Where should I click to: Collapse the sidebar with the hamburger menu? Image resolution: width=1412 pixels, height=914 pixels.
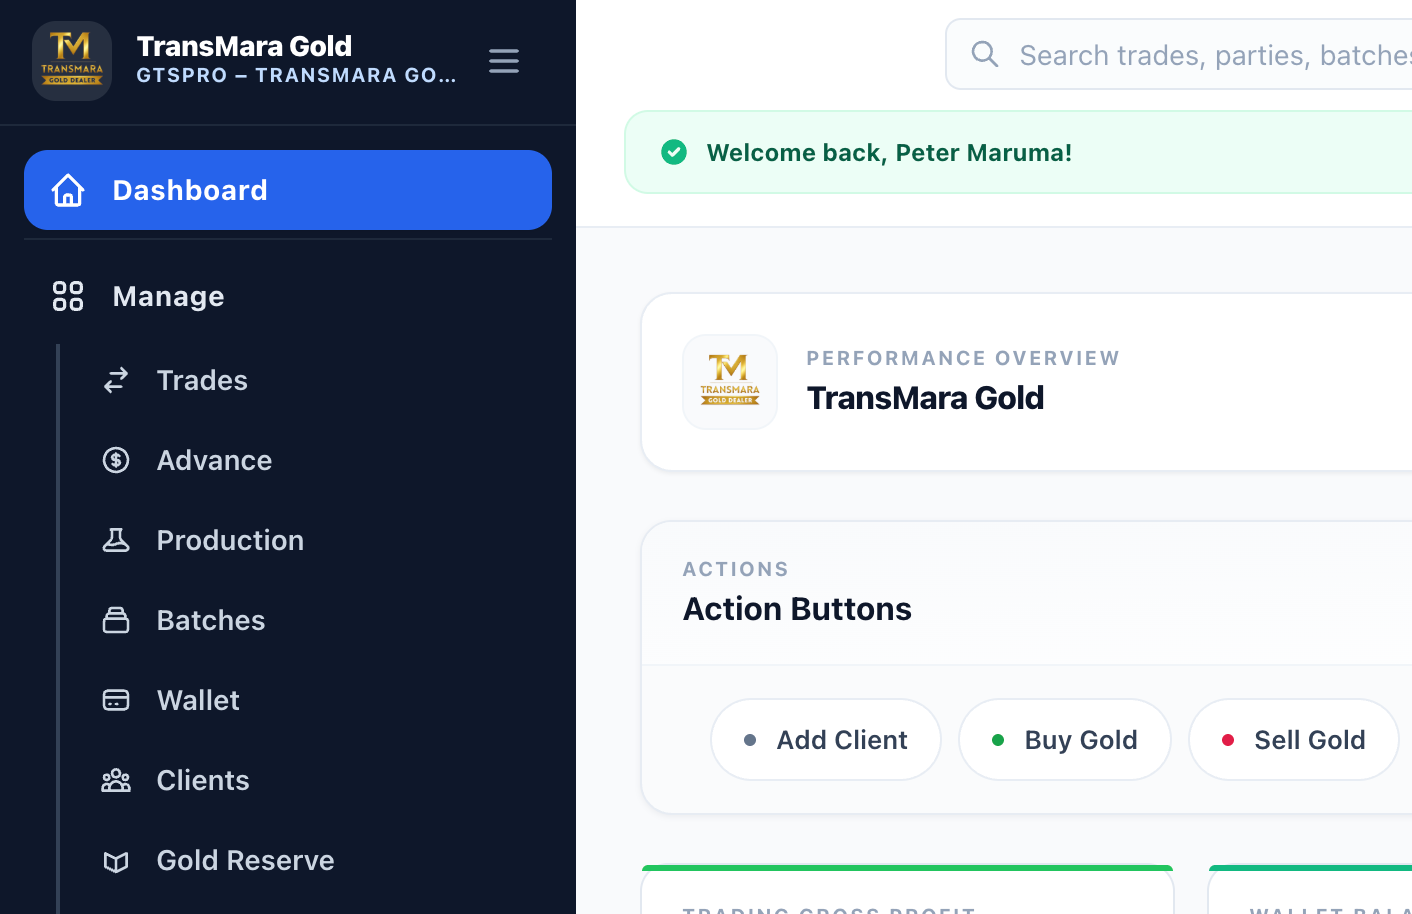pyautogui.click(x=504, y=61)
